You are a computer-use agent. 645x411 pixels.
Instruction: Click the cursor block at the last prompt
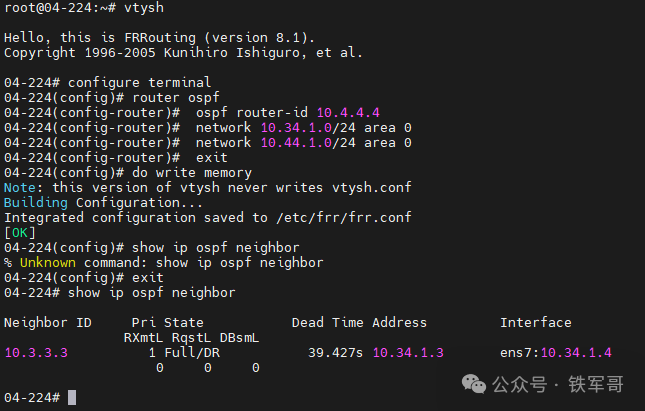[x=72, y=398]
